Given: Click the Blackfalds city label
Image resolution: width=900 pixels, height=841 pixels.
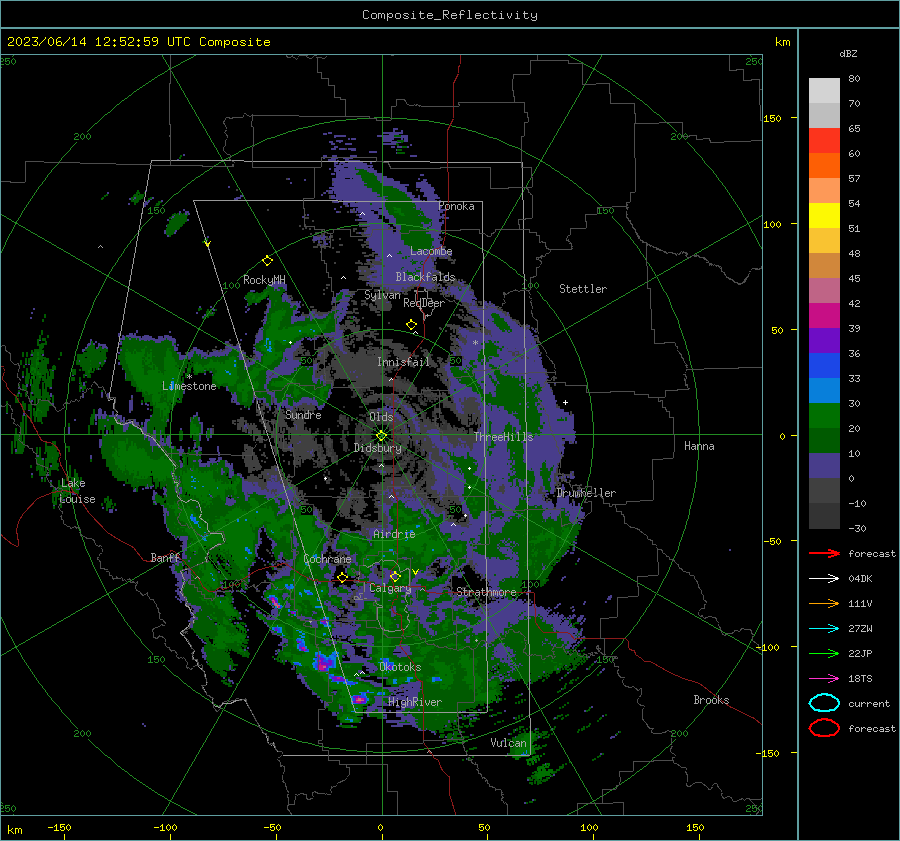Looking at the screenshot, I should tap(425, 277).
